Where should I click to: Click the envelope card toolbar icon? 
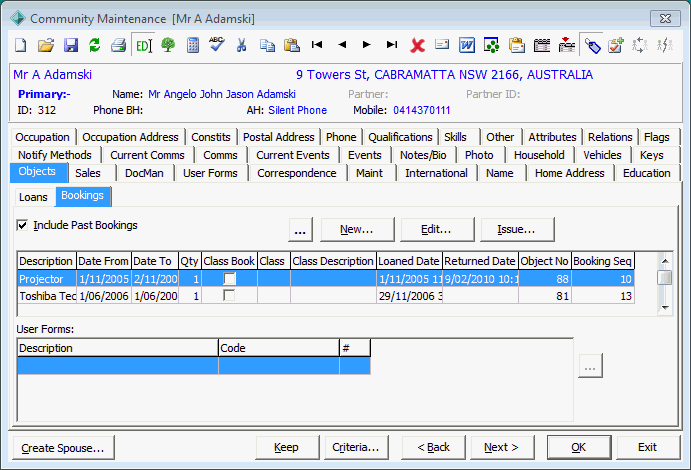[442, 44]
